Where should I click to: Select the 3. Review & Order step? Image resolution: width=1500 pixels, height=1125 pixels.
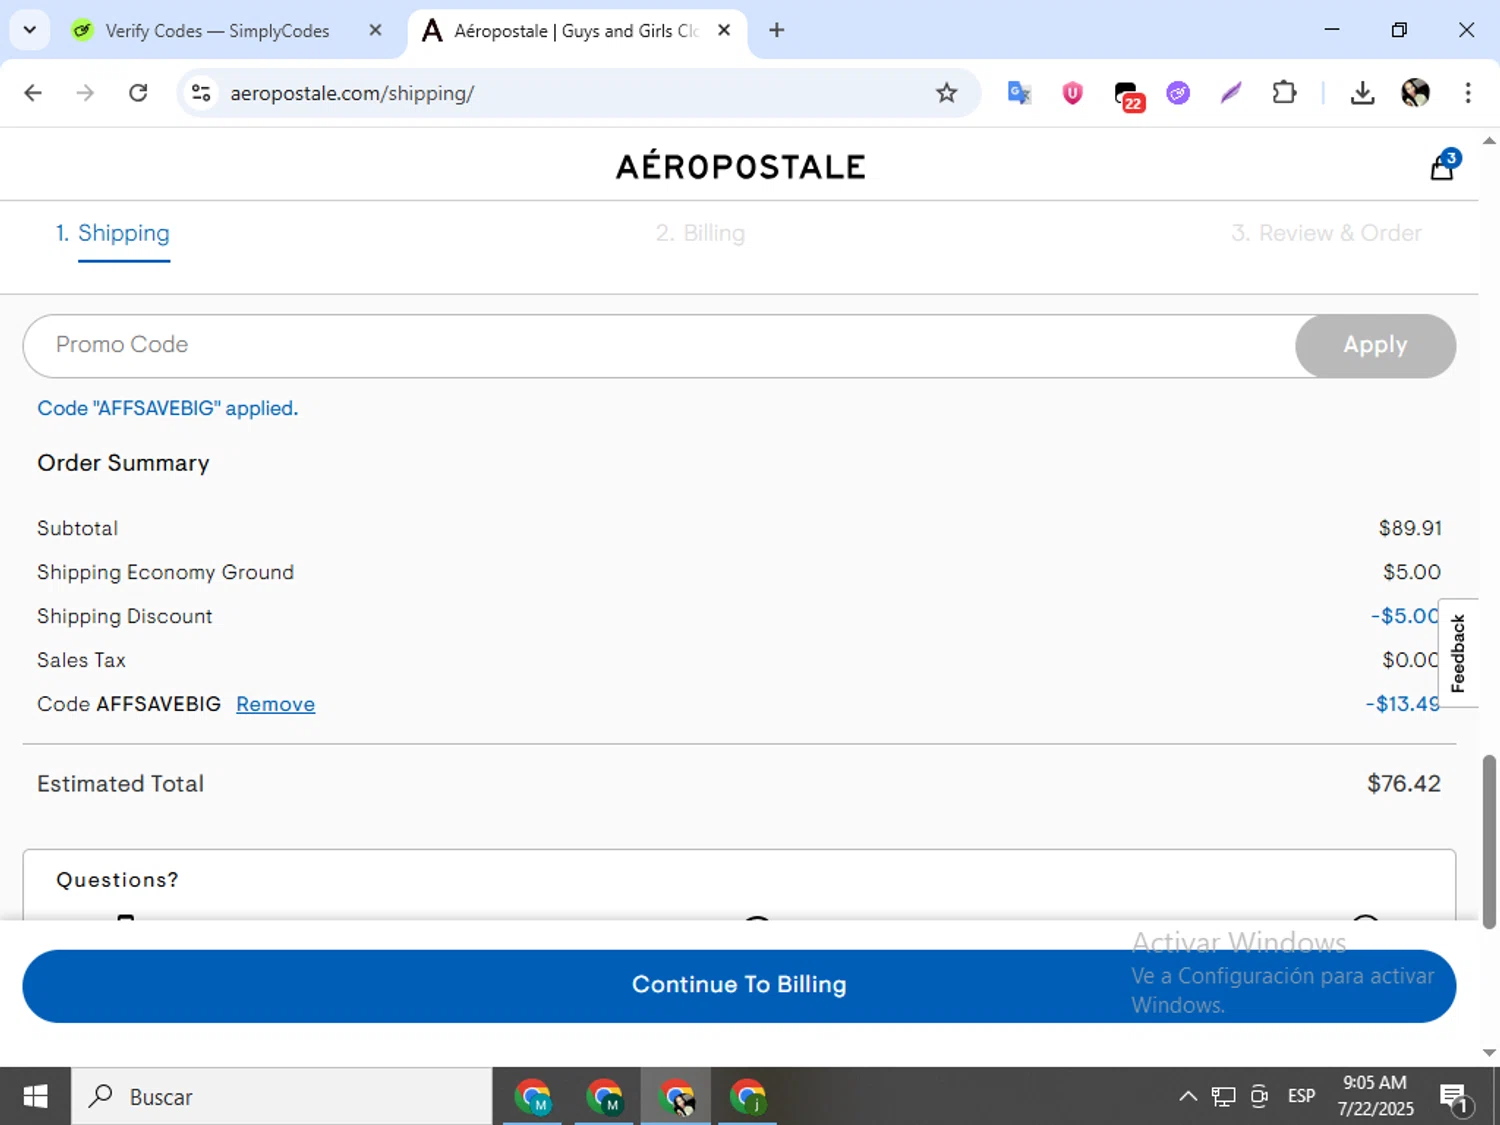coord(1326,233)
